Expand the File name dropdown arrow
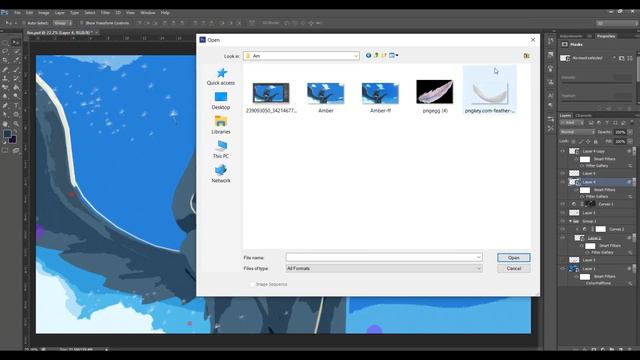Image resolution: width=640 pixels, height=360 pixels. tap(478, 258)
